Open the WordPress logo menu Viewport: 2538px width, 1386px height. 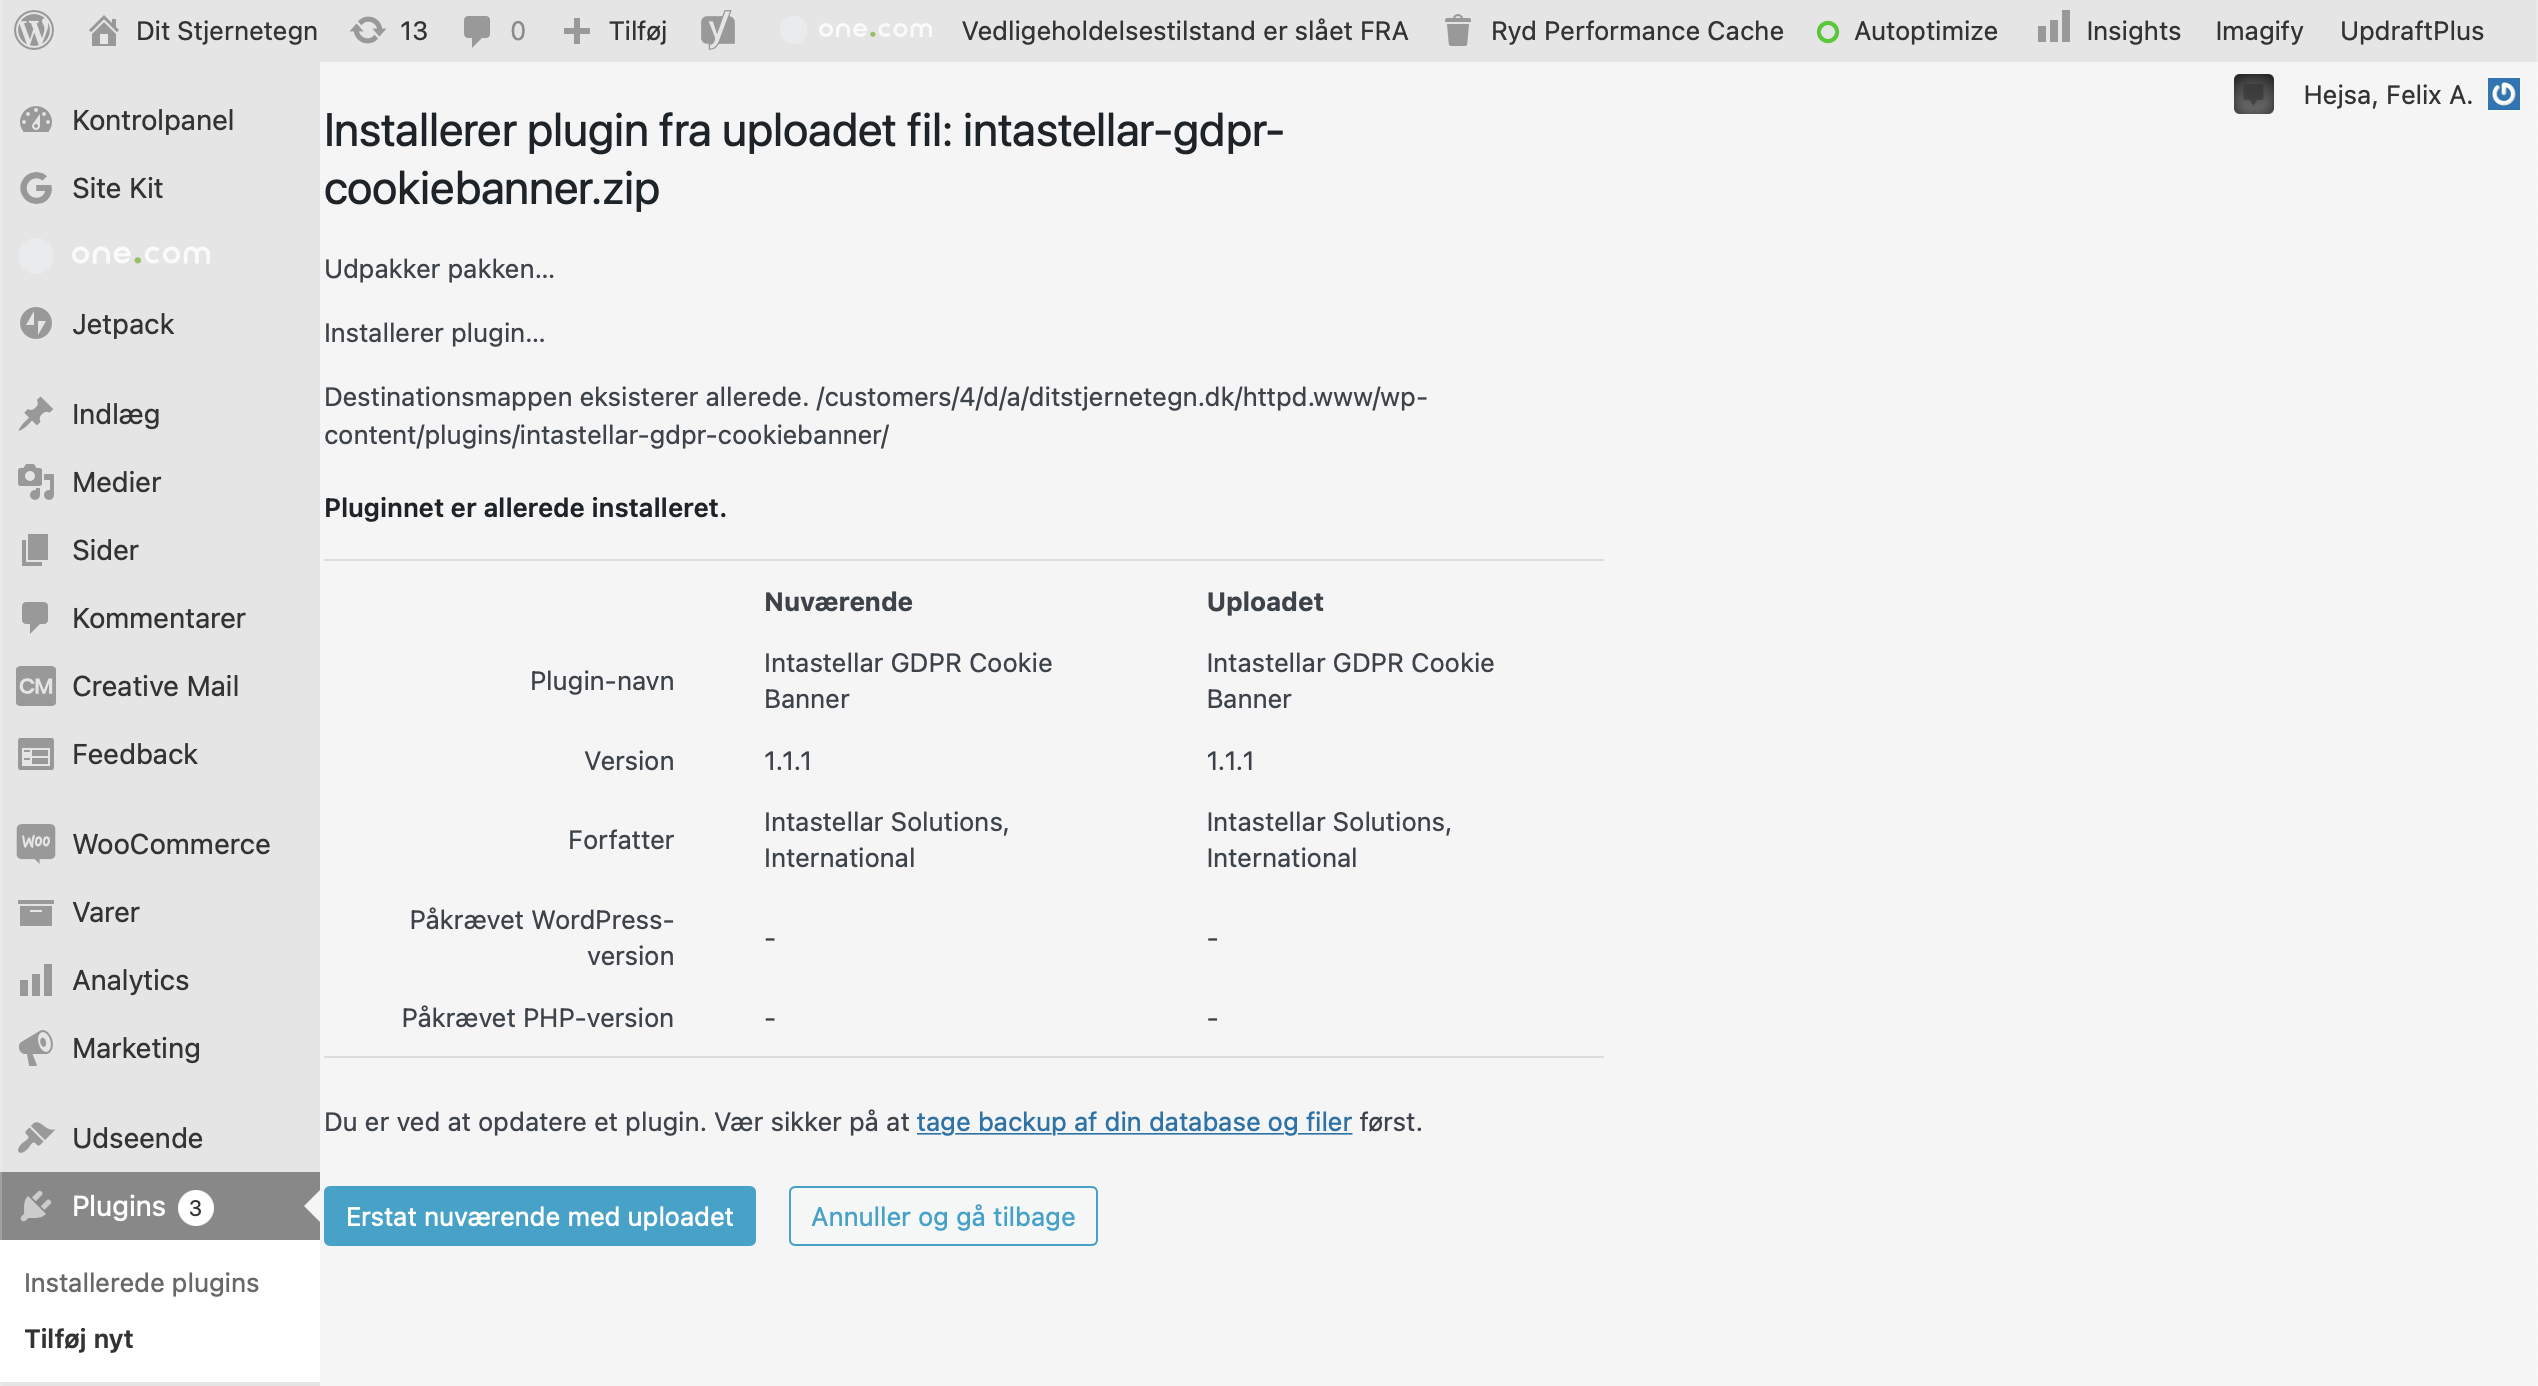point(34,31)
